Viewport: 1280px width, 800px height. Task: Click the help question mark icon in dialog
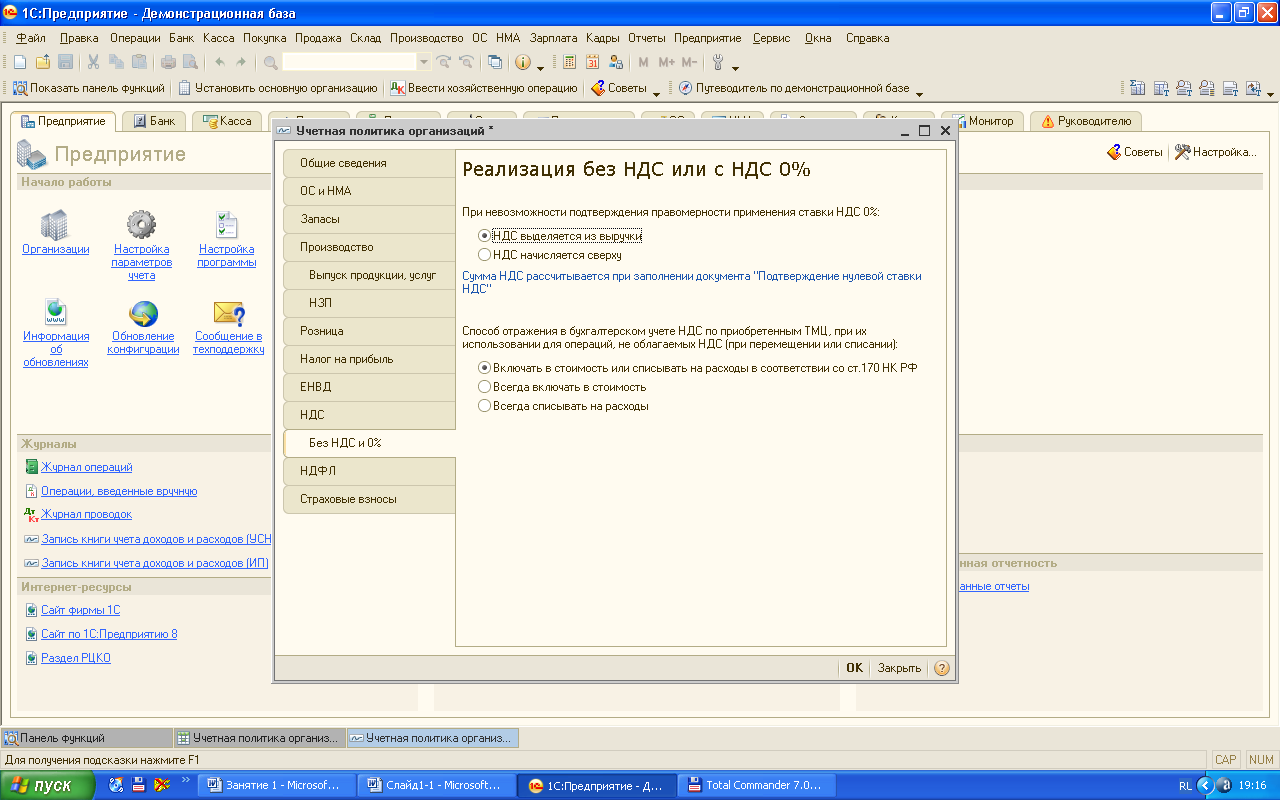pyautogui.click(x=941, y=668)
